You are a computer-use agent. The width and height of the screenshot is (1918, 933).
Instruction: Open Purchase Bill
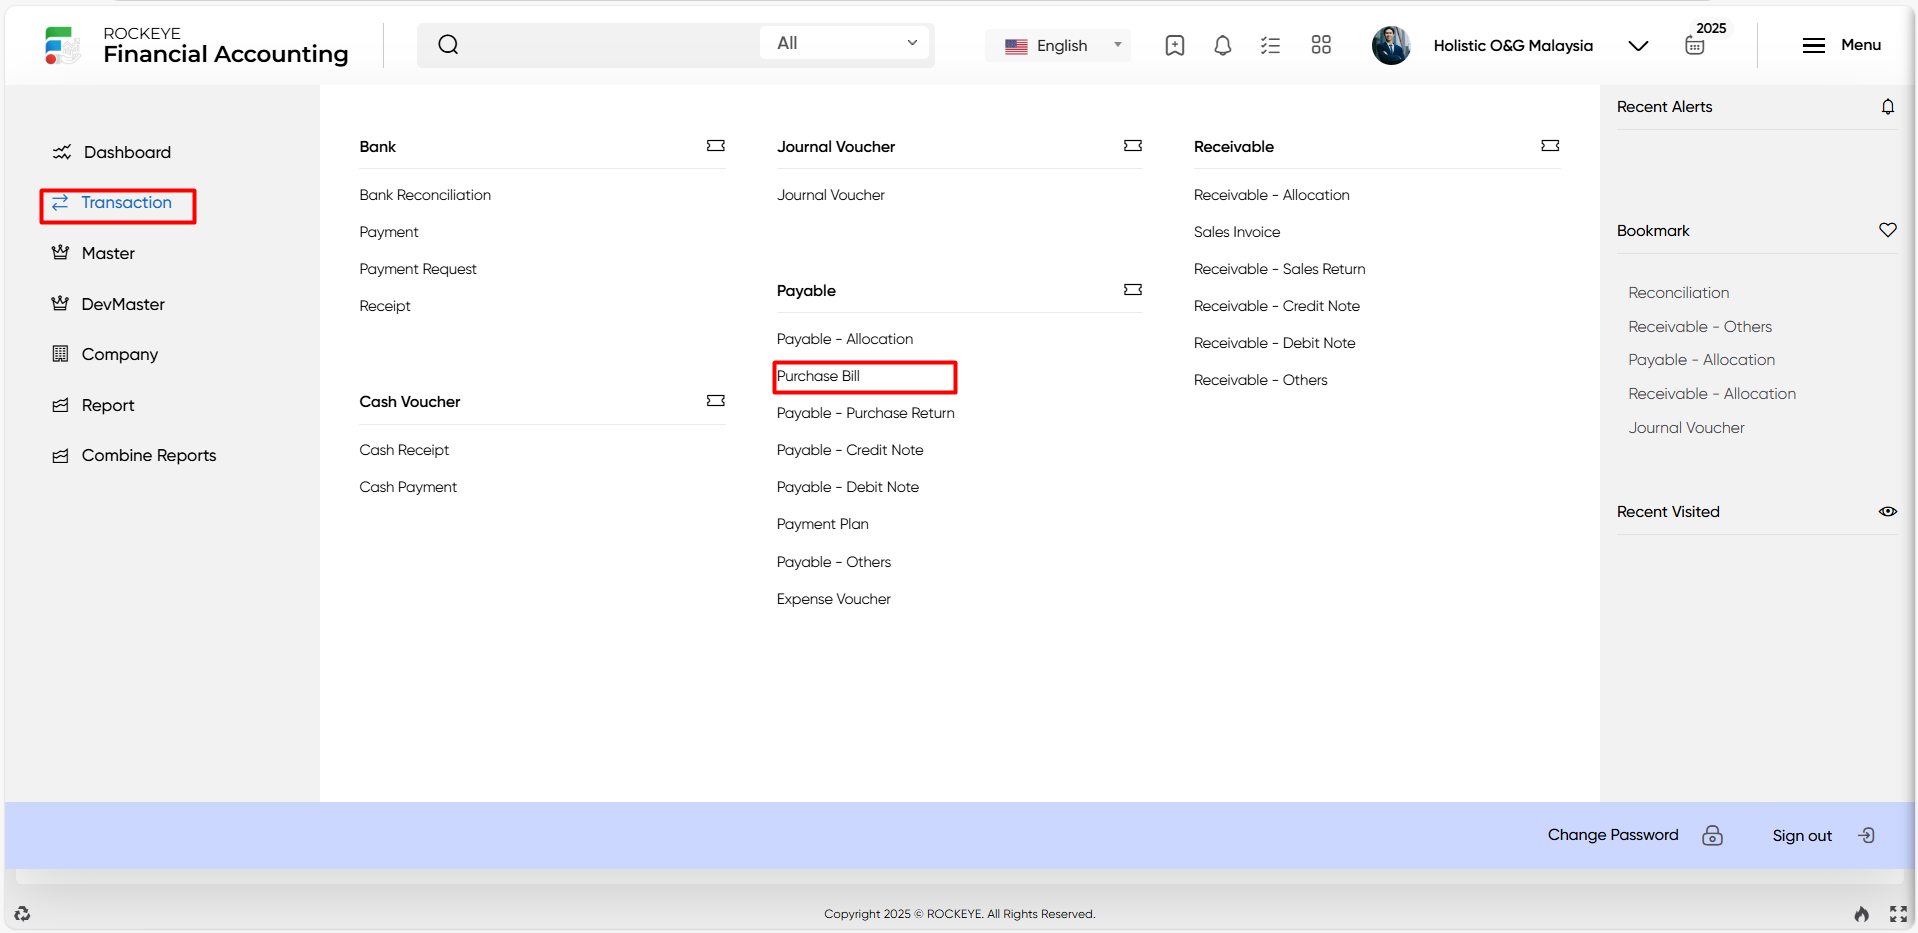pos(818,376)
